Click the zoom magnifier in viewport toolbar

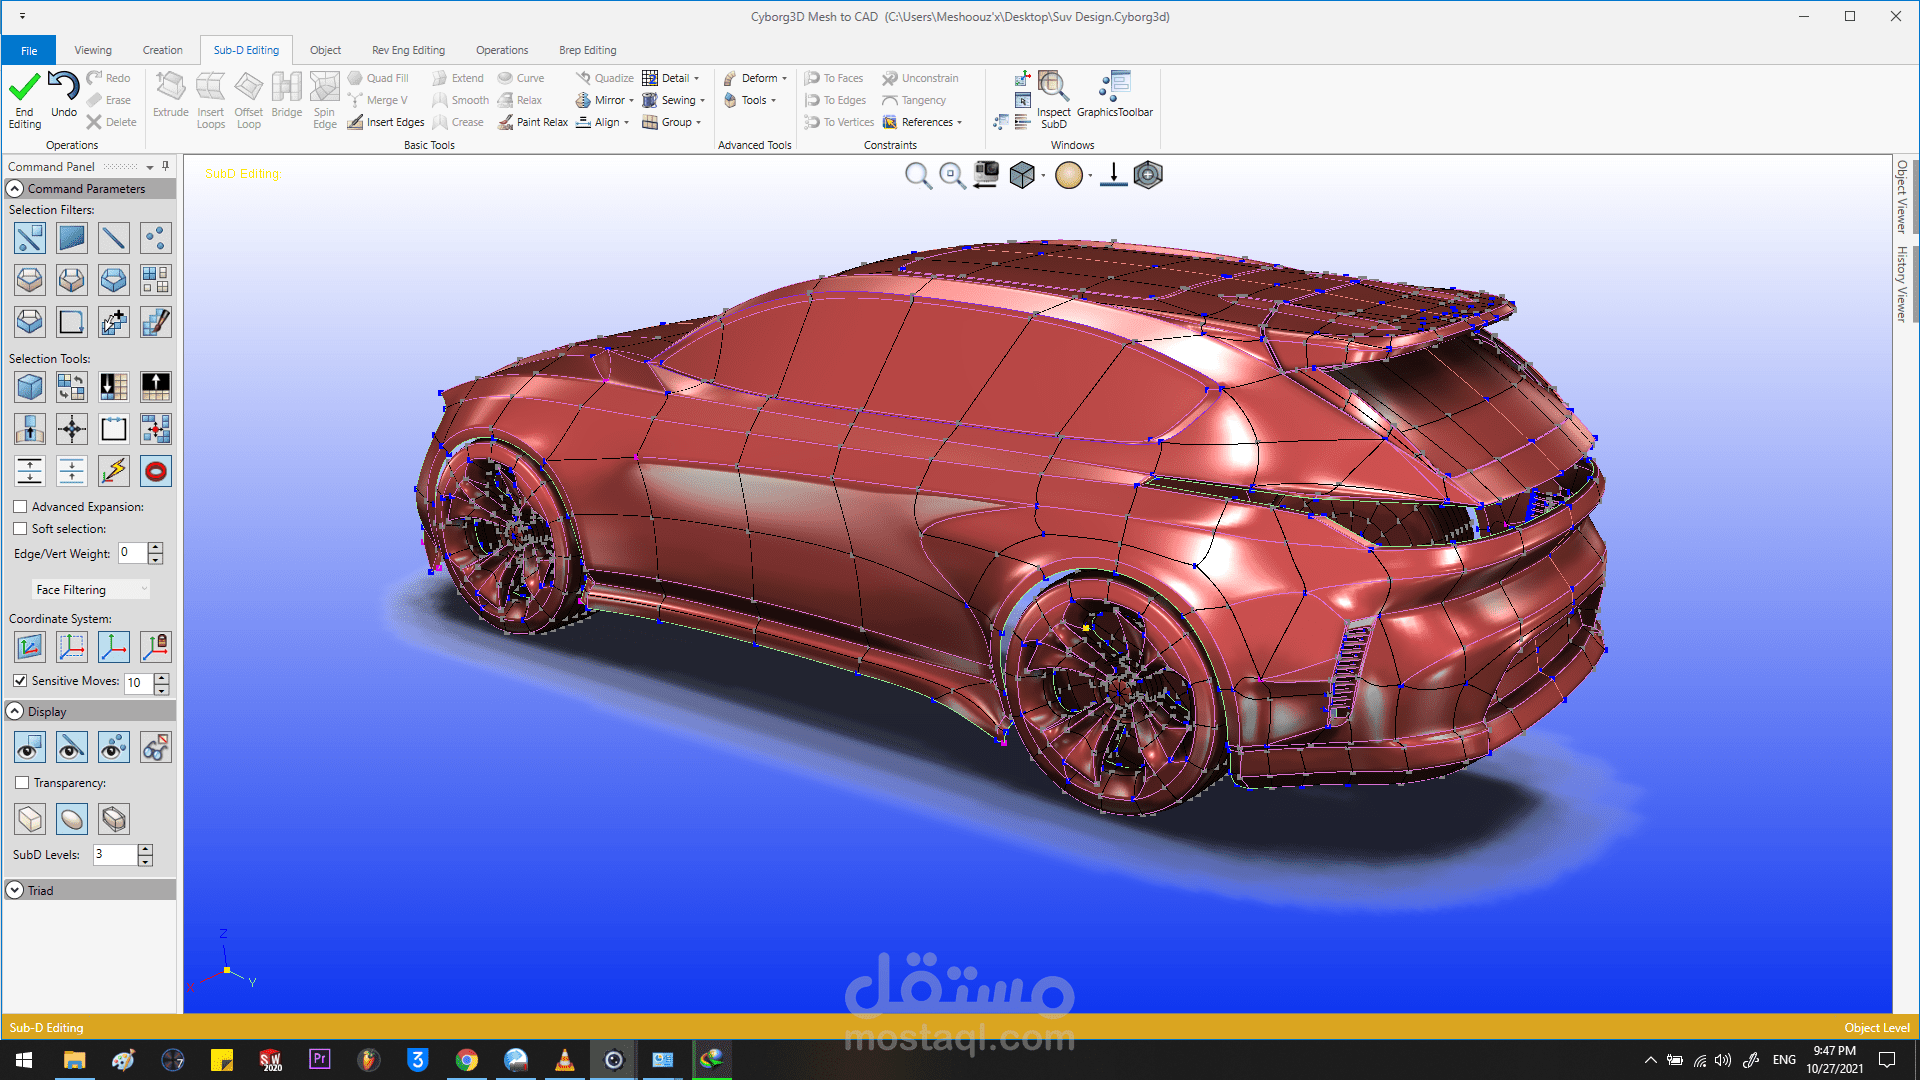pos(917,176)
